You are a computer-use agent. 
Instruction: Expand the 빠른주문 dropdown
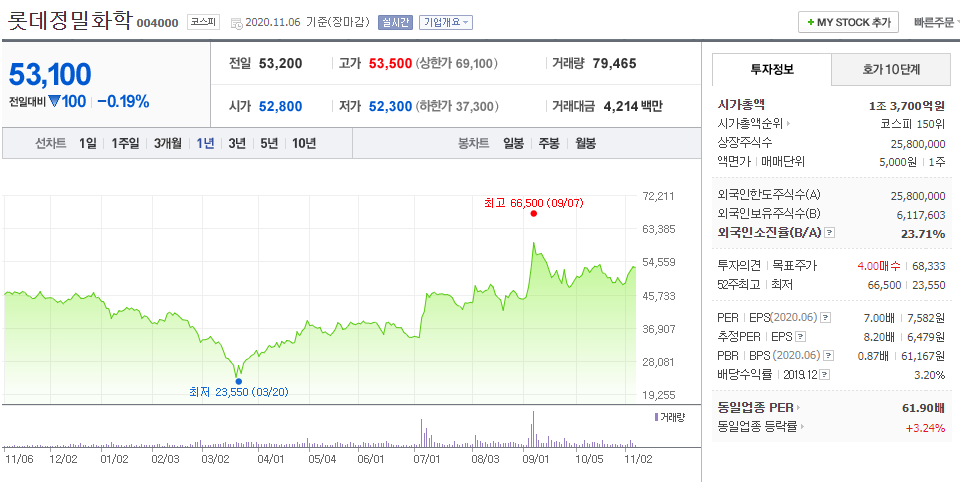point(936,23)
